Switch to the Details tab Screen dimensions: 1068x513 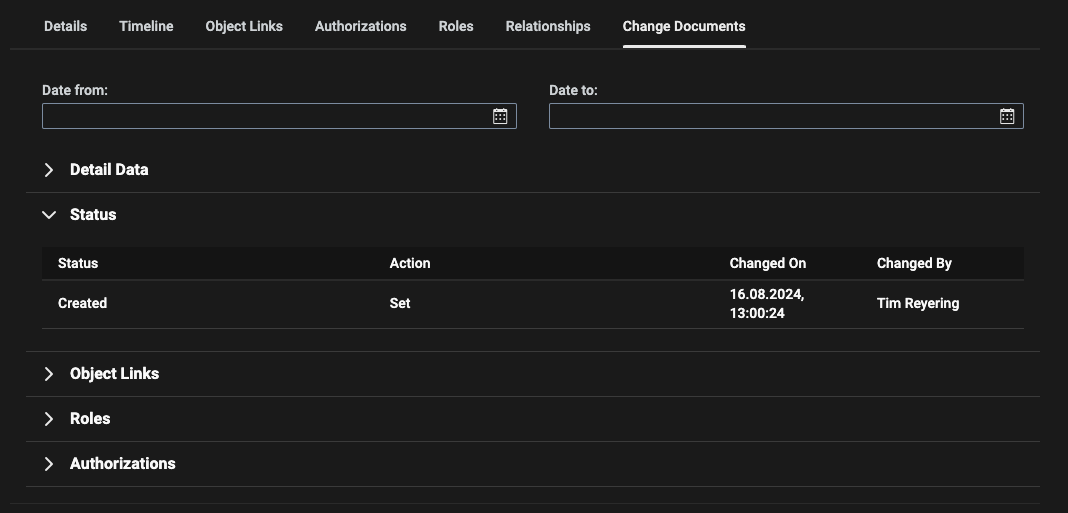point(65,26)
